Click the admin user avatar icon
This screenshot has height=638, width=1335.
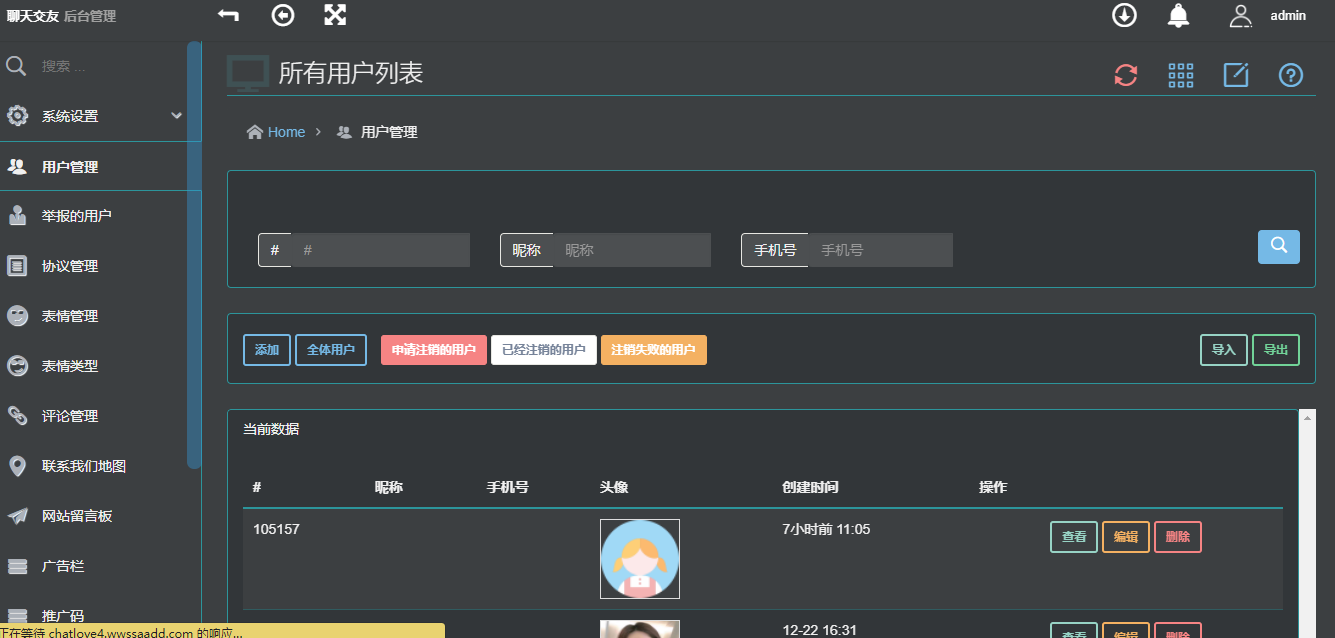click(1241, 15)
